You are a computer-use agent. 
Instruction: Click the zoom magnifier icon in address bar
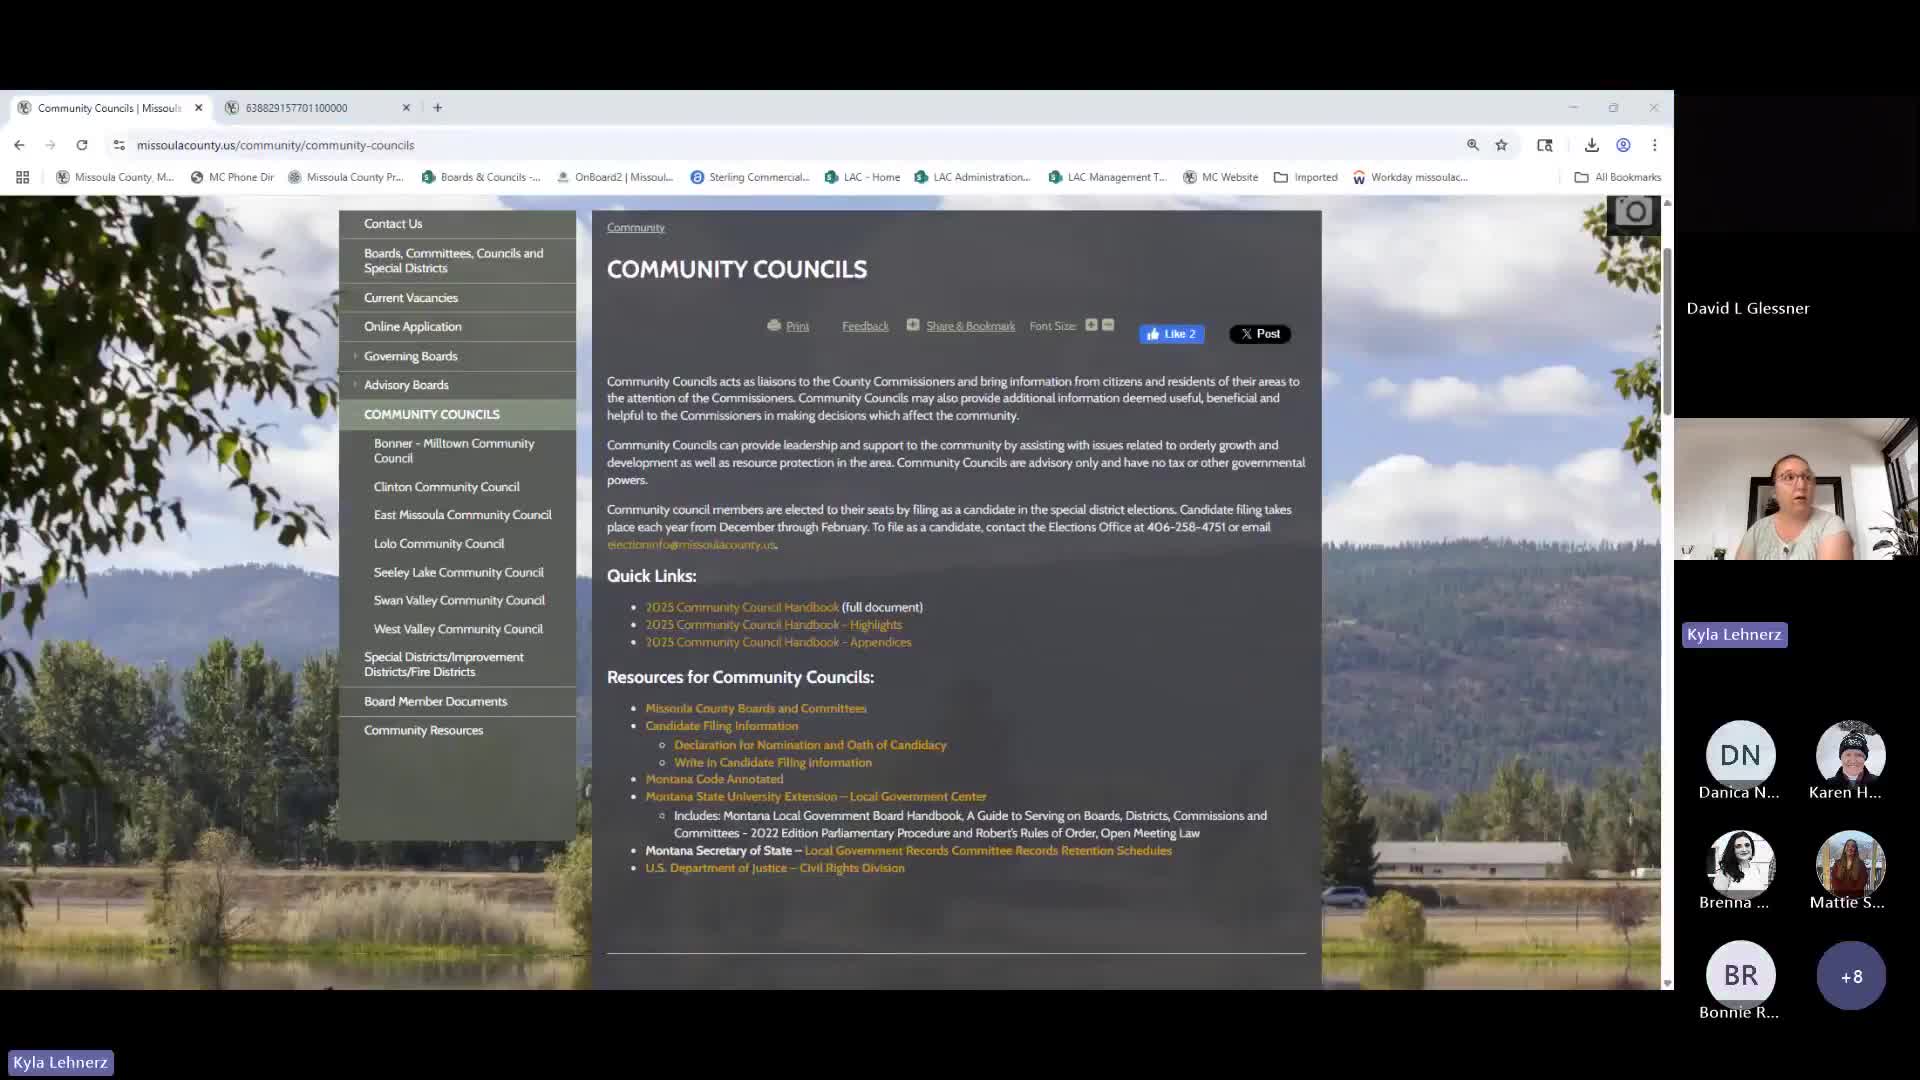[1472, 145]
